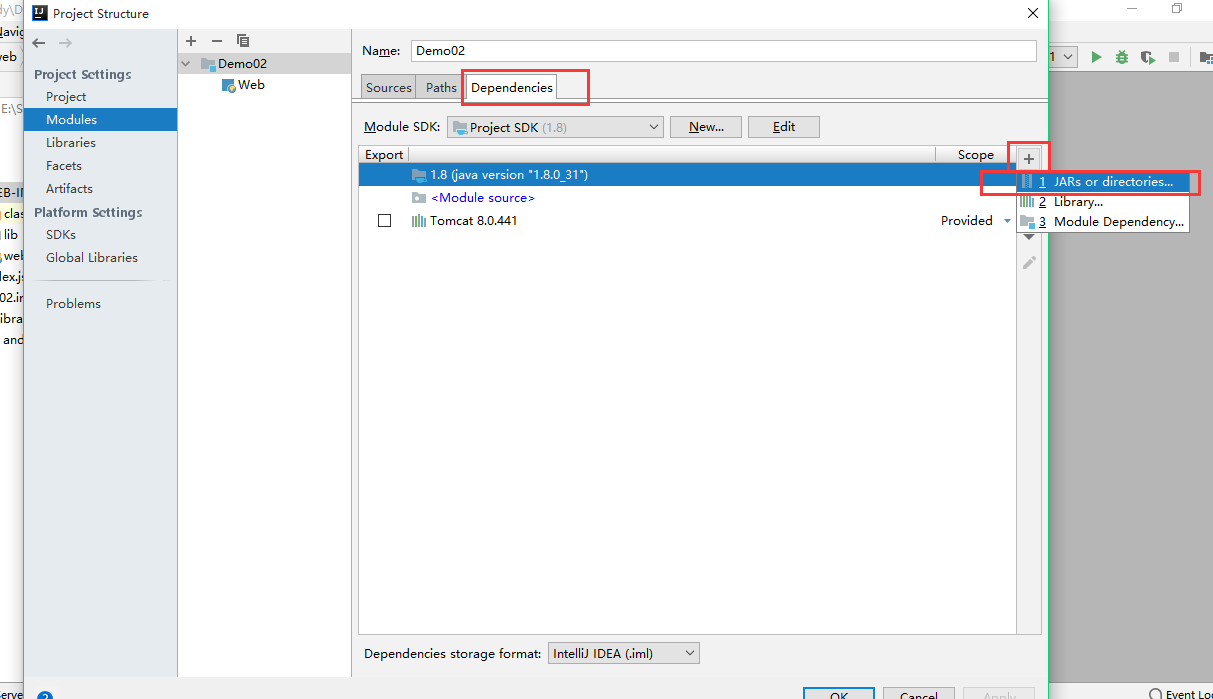Close the Project Structure dialog

click(1033, 13)
